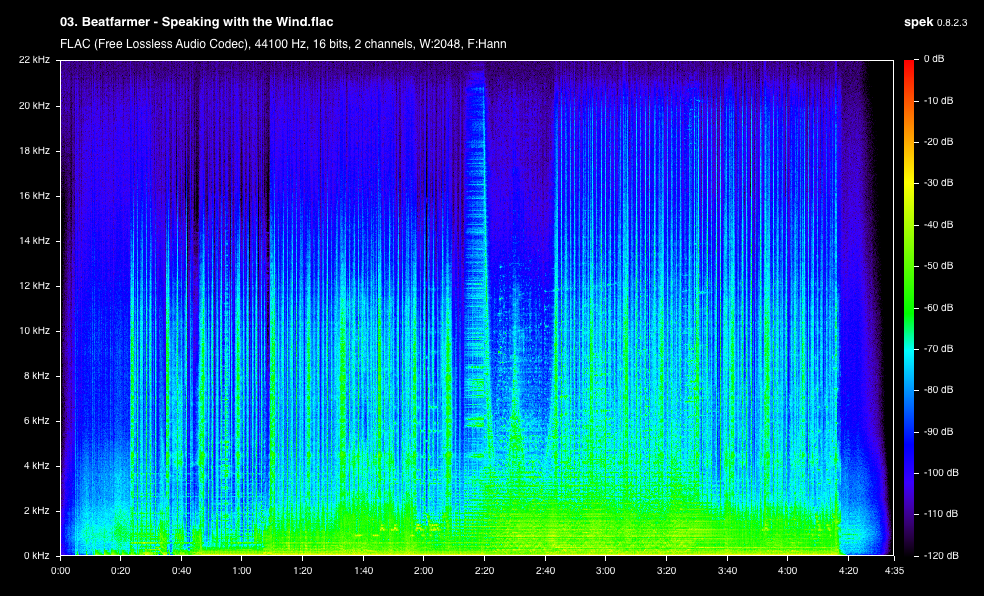This screenshot has width=984, height=596.
Task: Click the 0:00 time axis marker
Action: (x=60, y=570)
